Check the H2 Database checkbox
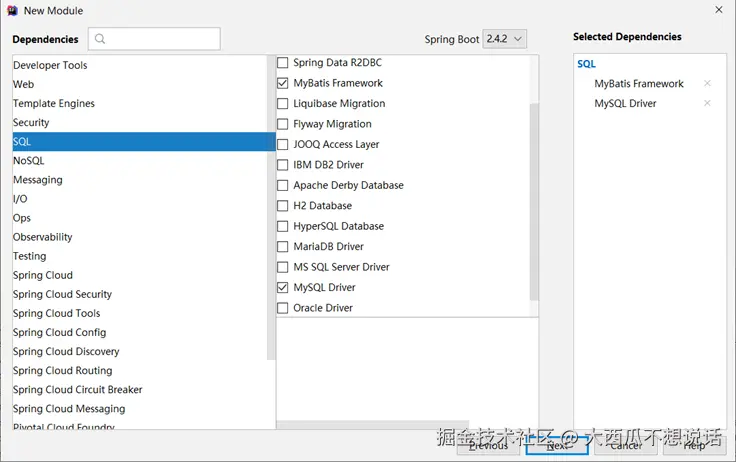Image resolution: width=736 pixels, height=462 pixels. point(283,206)
